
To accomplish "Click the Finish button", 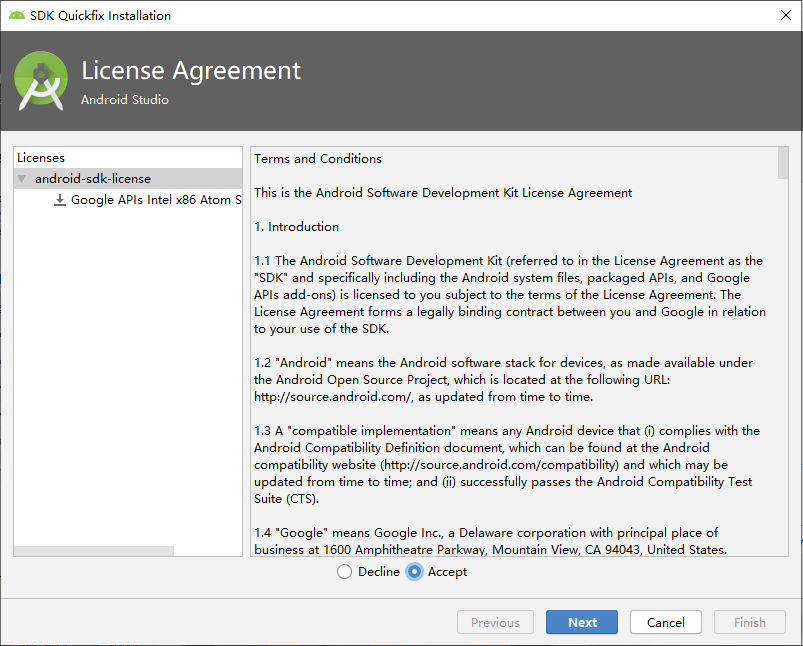I will tap(750, 622).
